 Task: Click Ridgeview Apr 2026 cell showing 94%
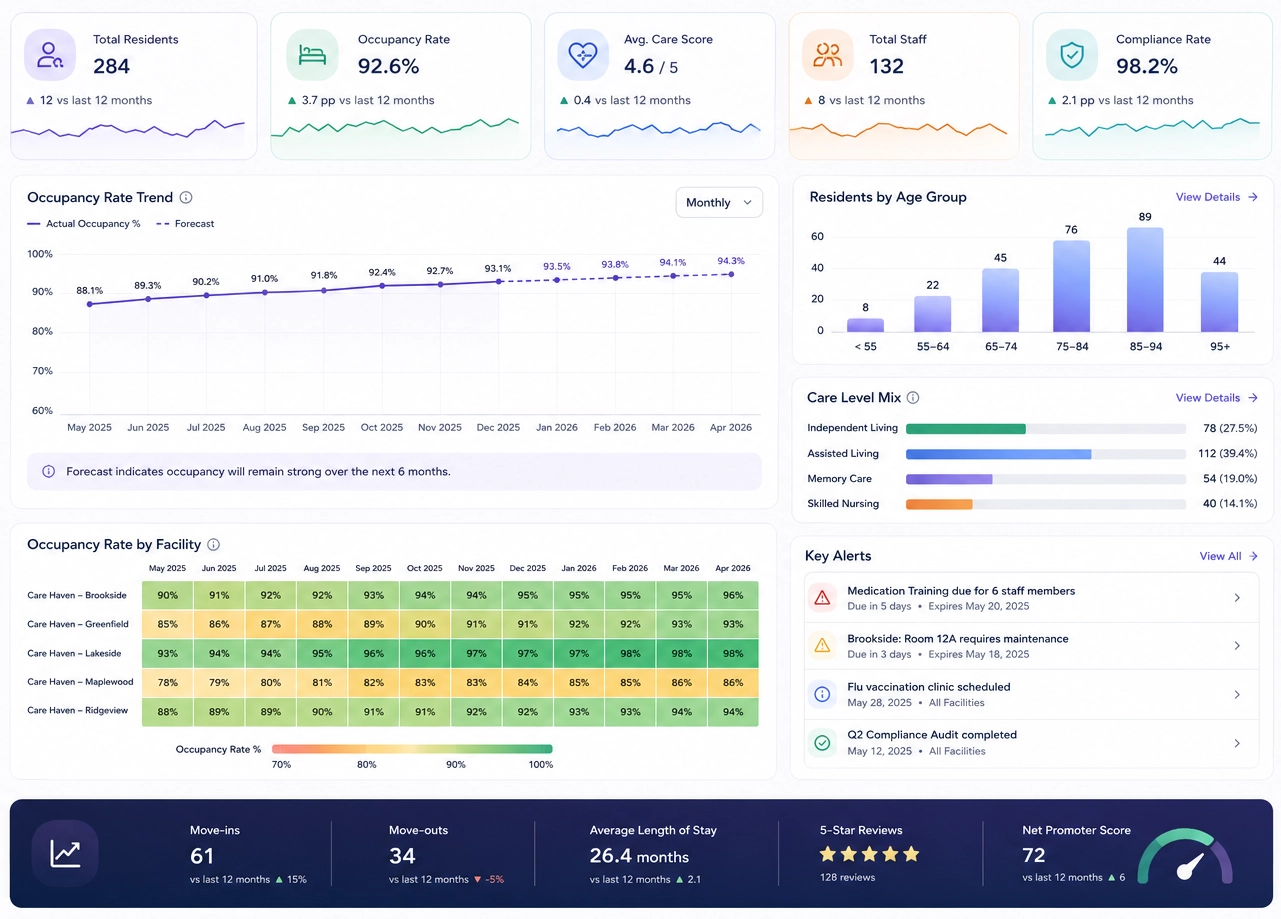(733, 712)
